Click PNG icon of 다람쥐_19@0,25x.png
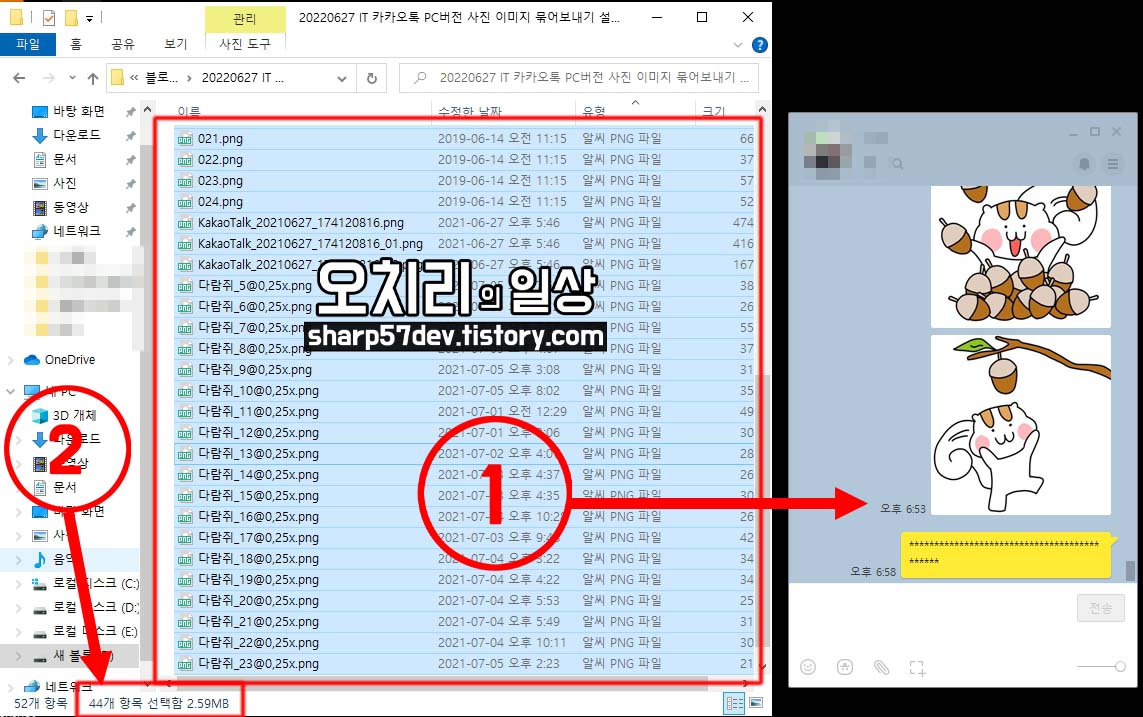The width and height of the screenshot is (1143, 717). (185, 580)
